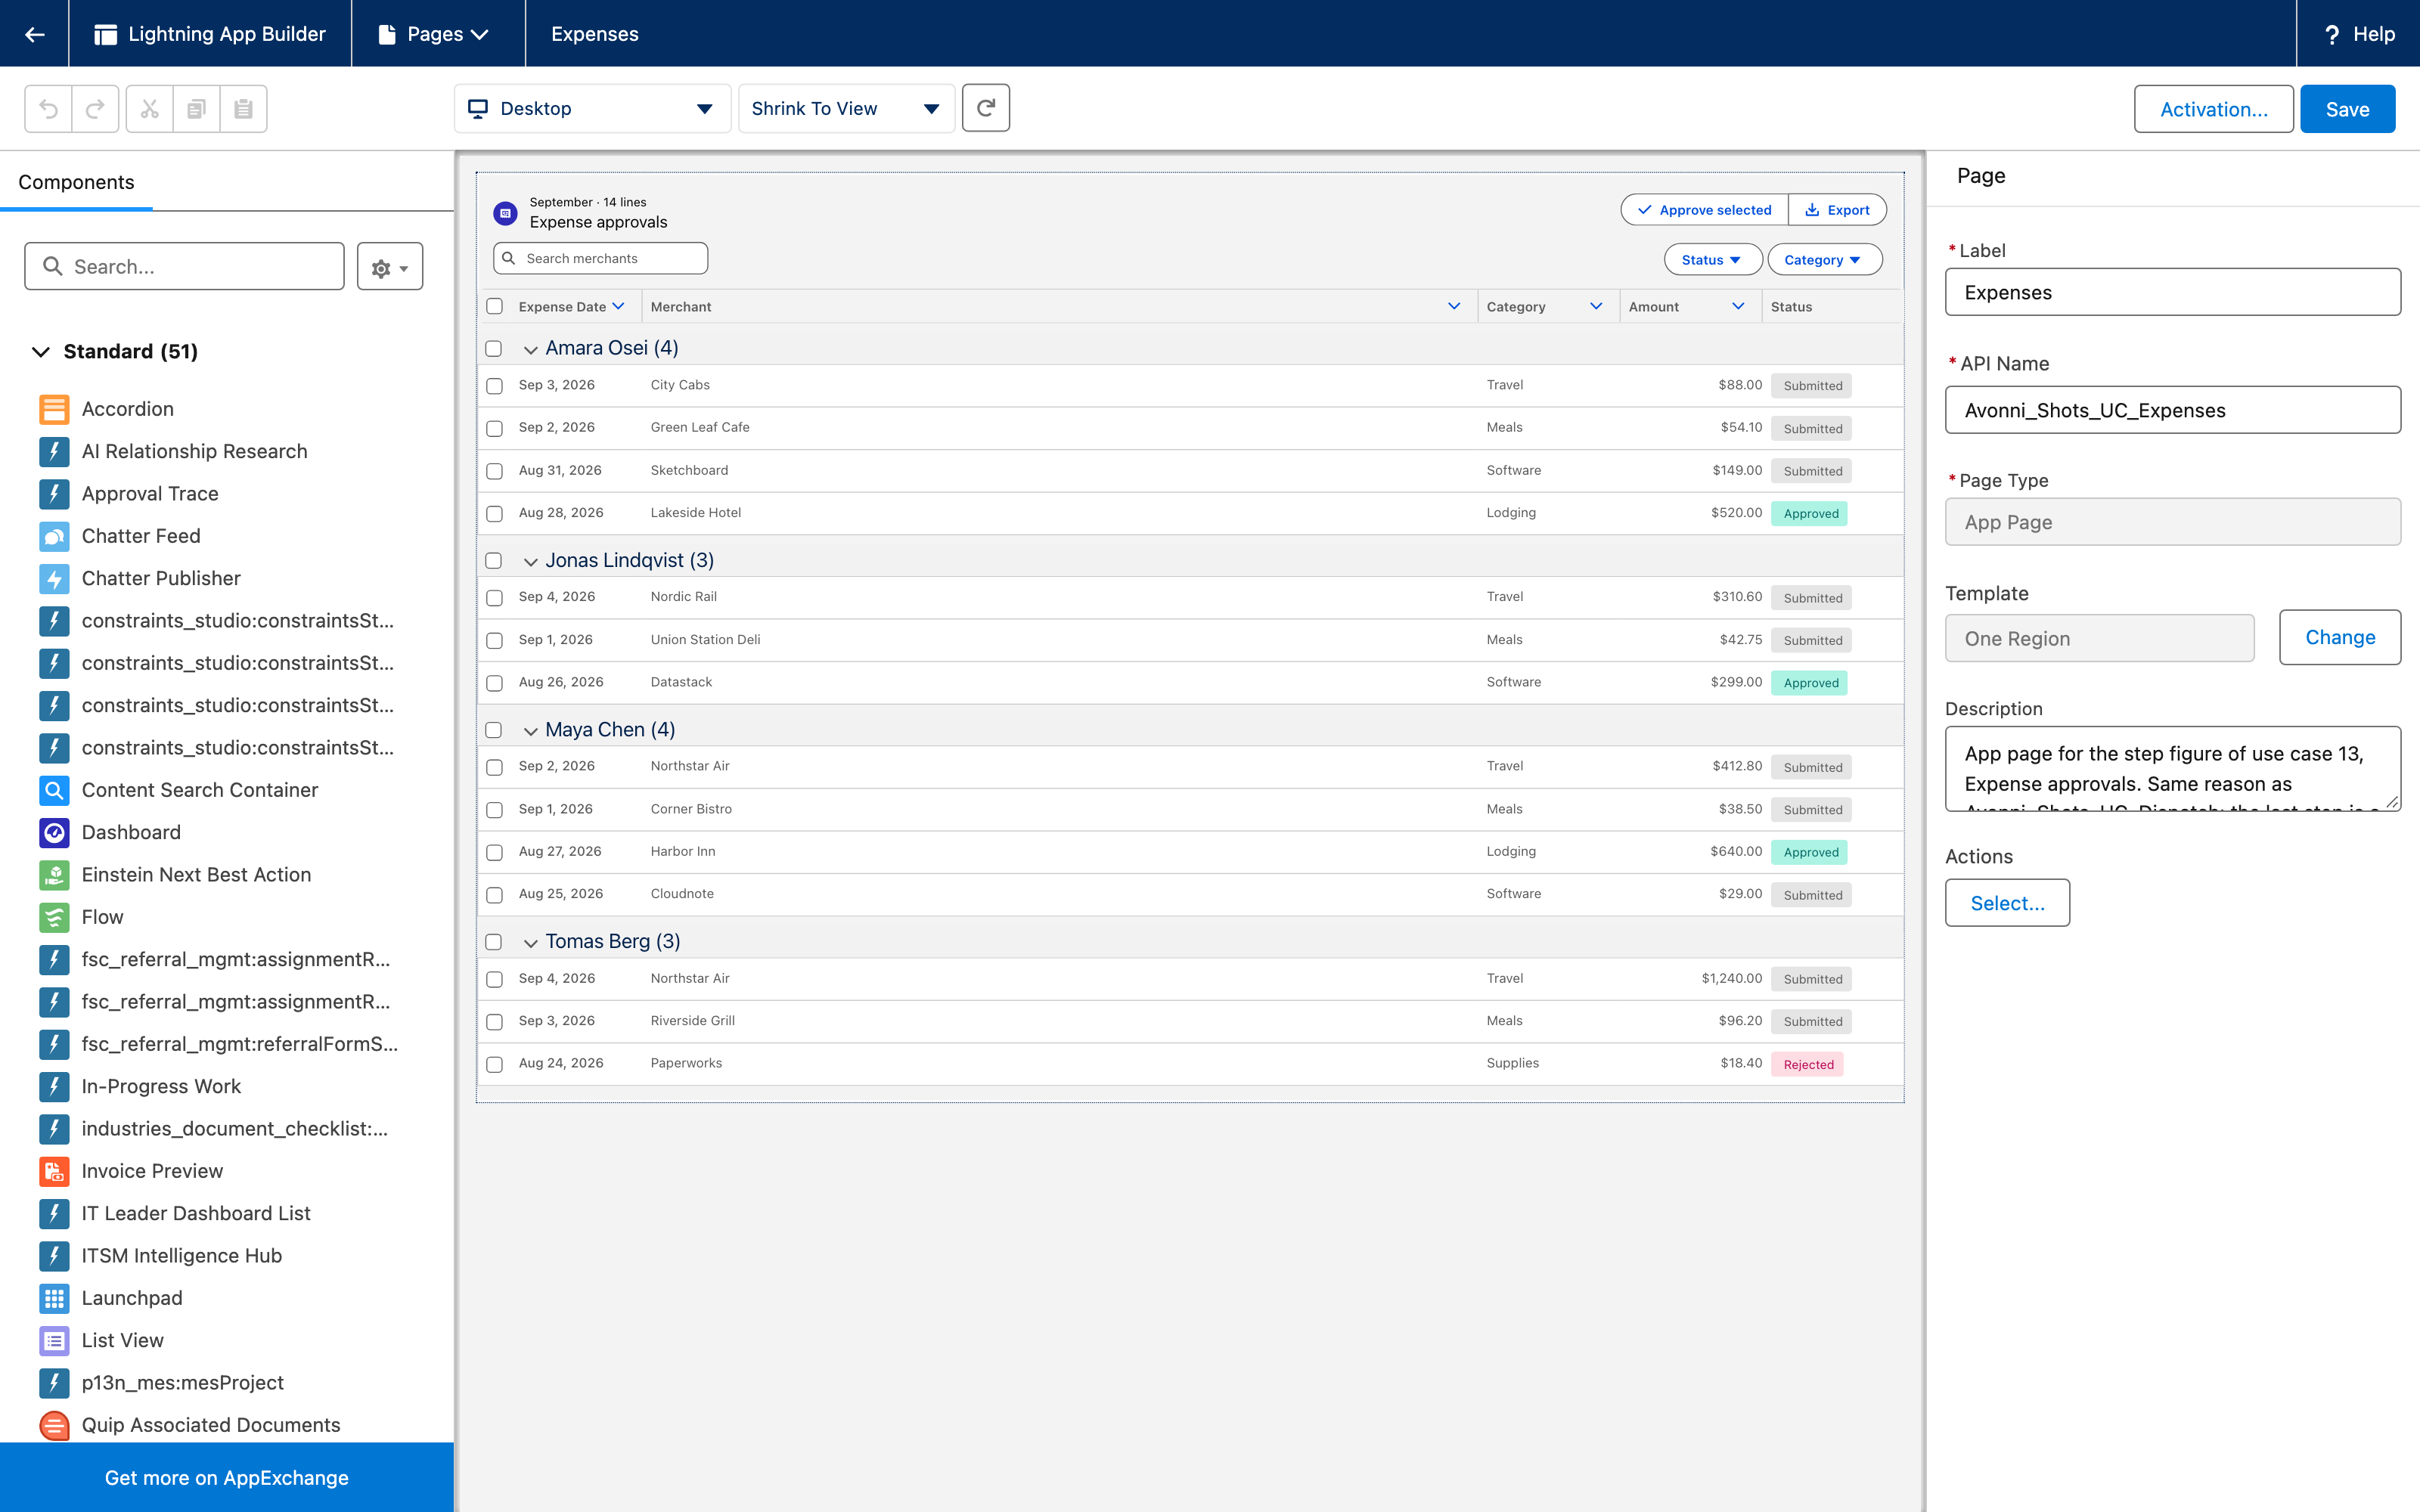Click the Description textarea

tap(2172, 769)
